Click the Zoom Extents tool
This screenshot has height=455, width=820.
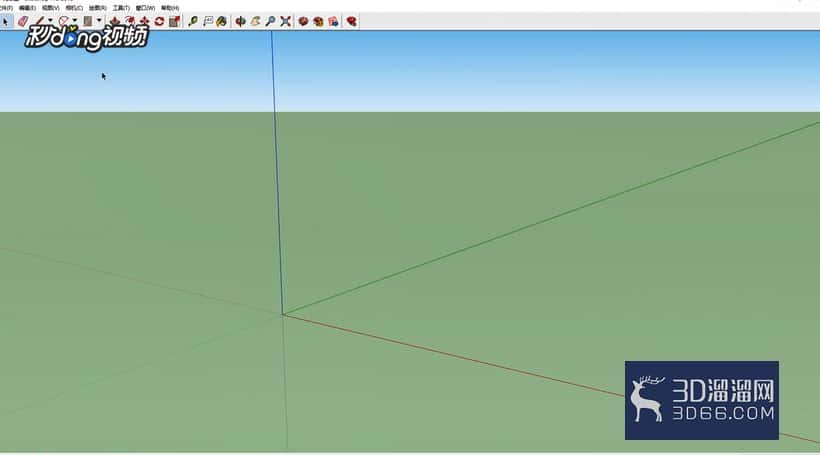pos(286,21)
